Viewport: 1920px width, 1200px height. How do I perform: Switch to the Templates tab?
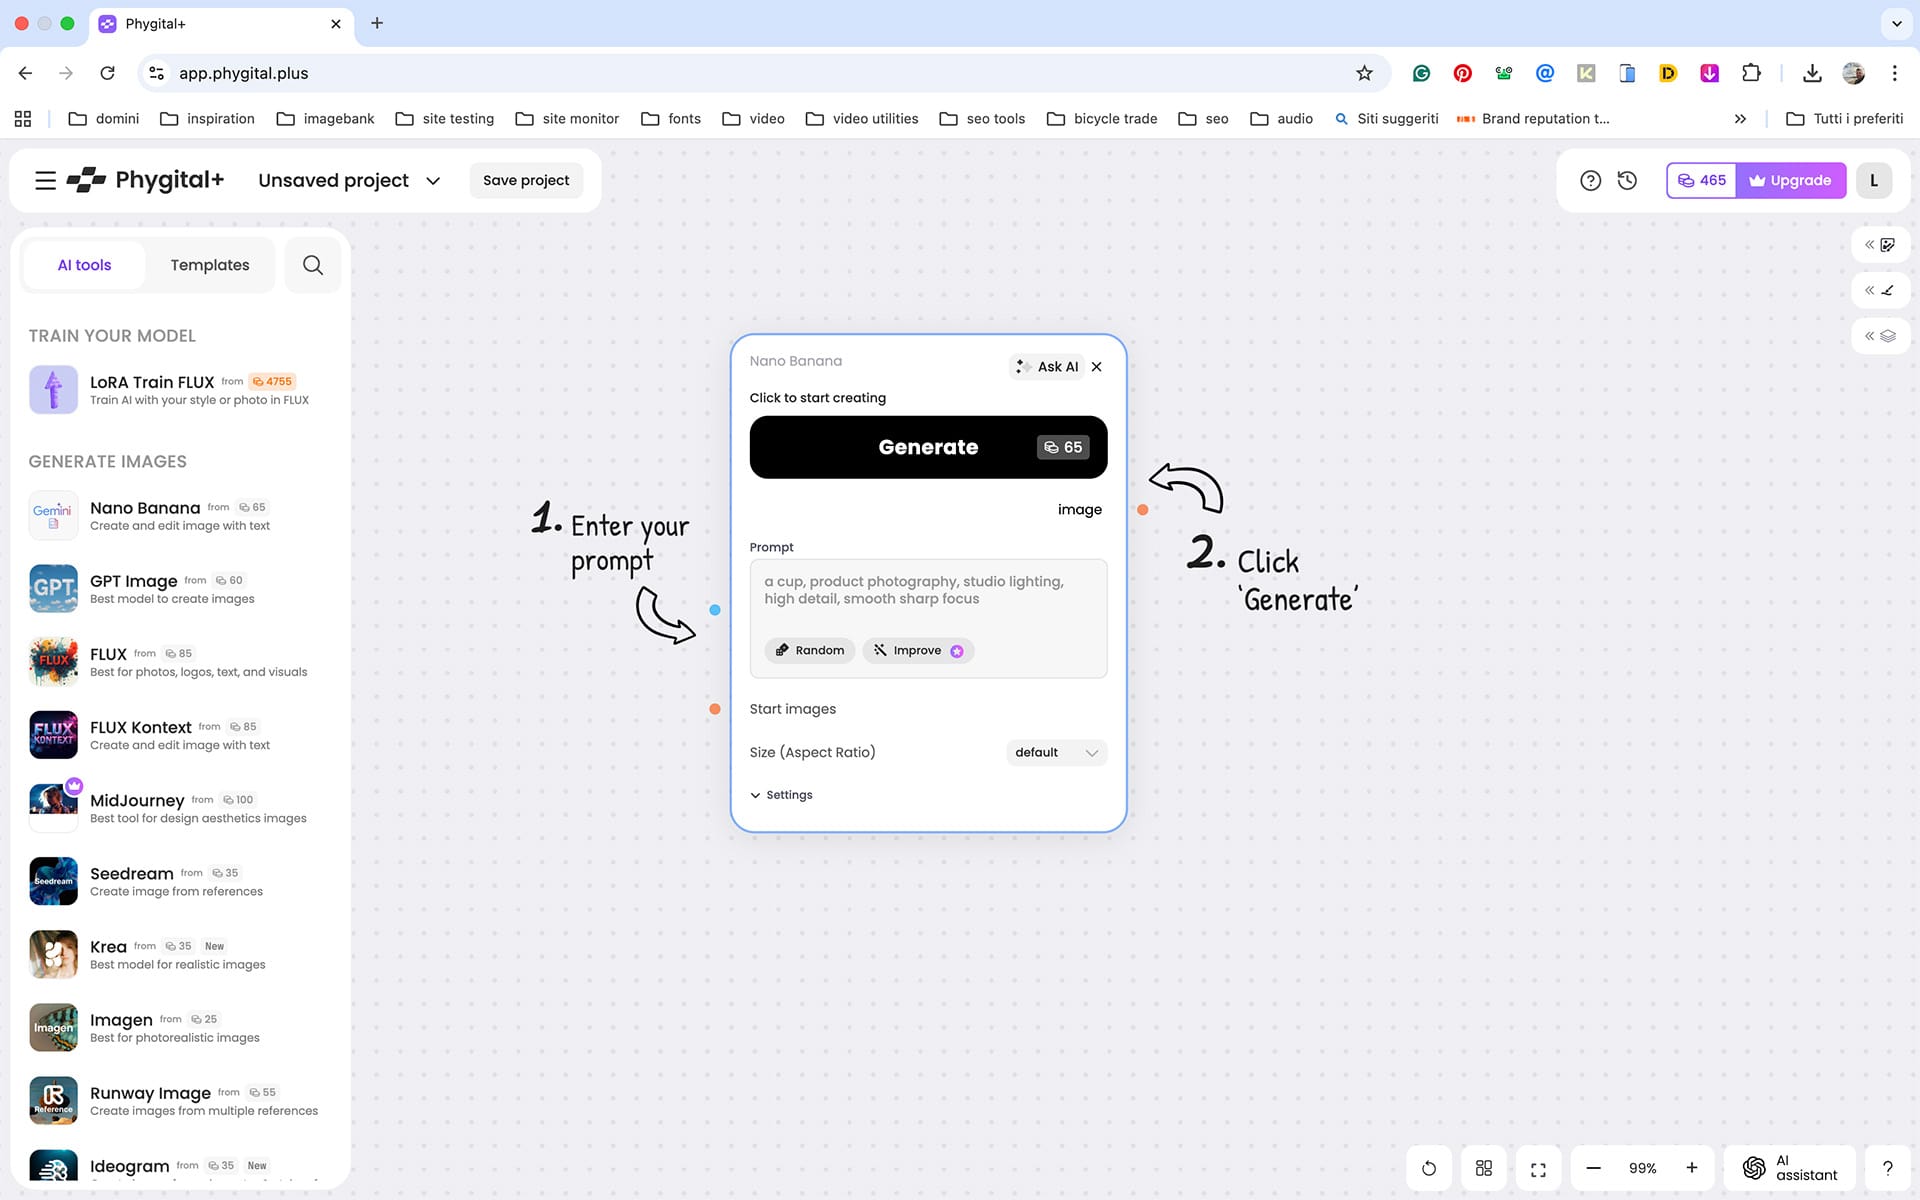[x=209, y=265]
